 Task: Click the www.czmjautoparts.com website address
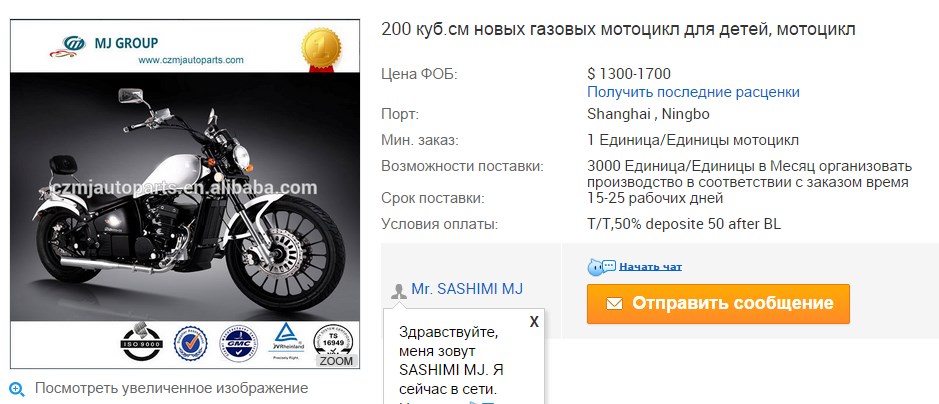point(190,60)
